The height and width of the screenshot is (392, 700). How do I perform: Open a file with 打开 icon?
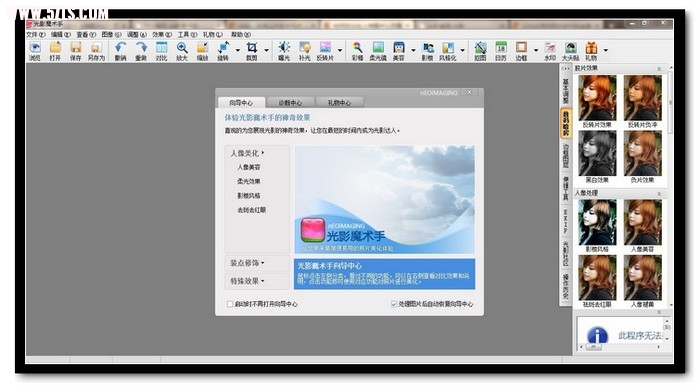tap(55, 47)
